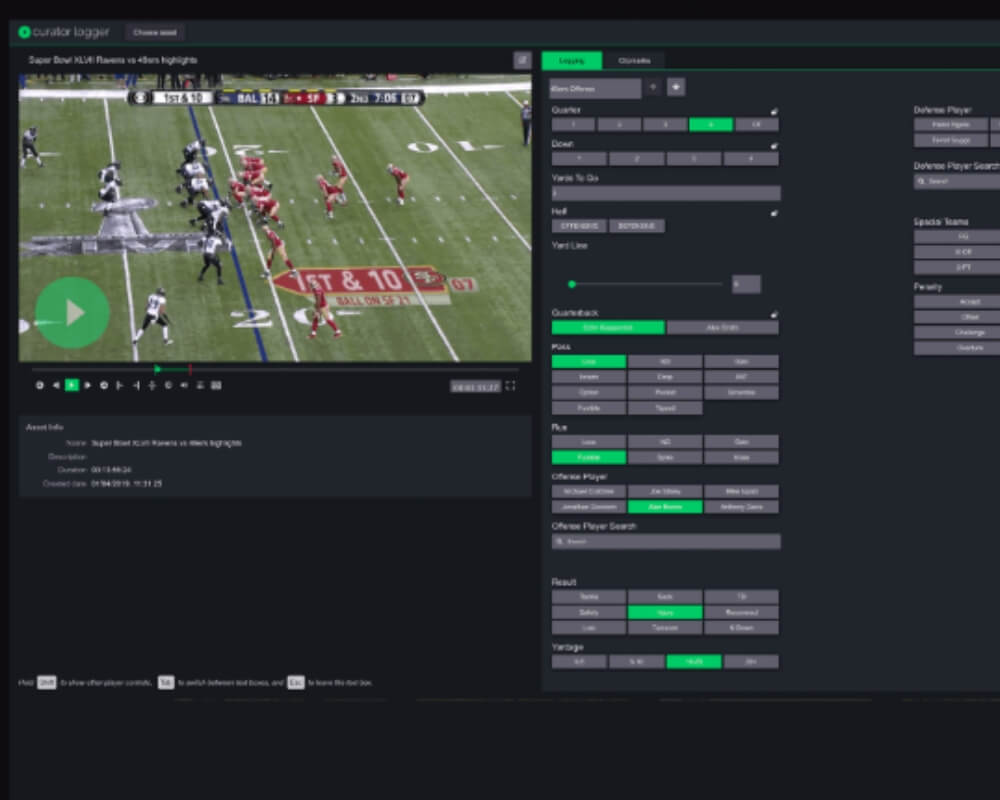
Task: Select Down 2
Action: 636,159
